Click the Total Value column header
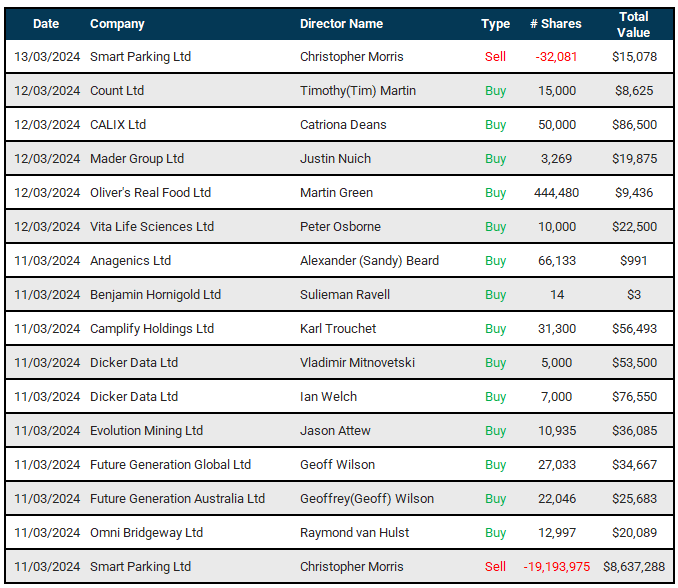The height and width of the screenshot is (588, 678). [633, 24]
